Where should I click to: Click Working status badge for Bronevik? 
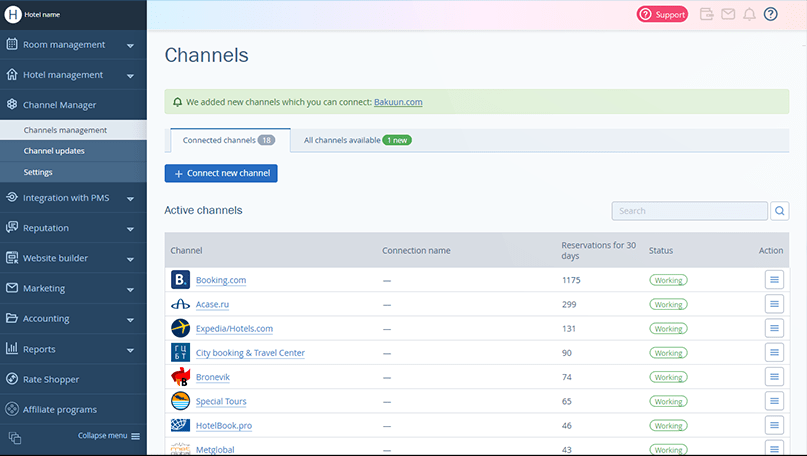pyautogui.click(x=669, y=377)
